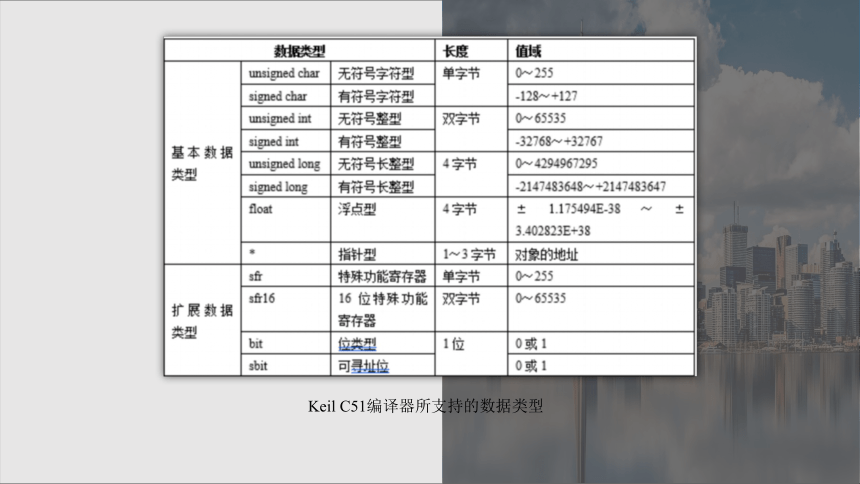
Task: Click the 'sbit' type cell
Action: [286, 365]
